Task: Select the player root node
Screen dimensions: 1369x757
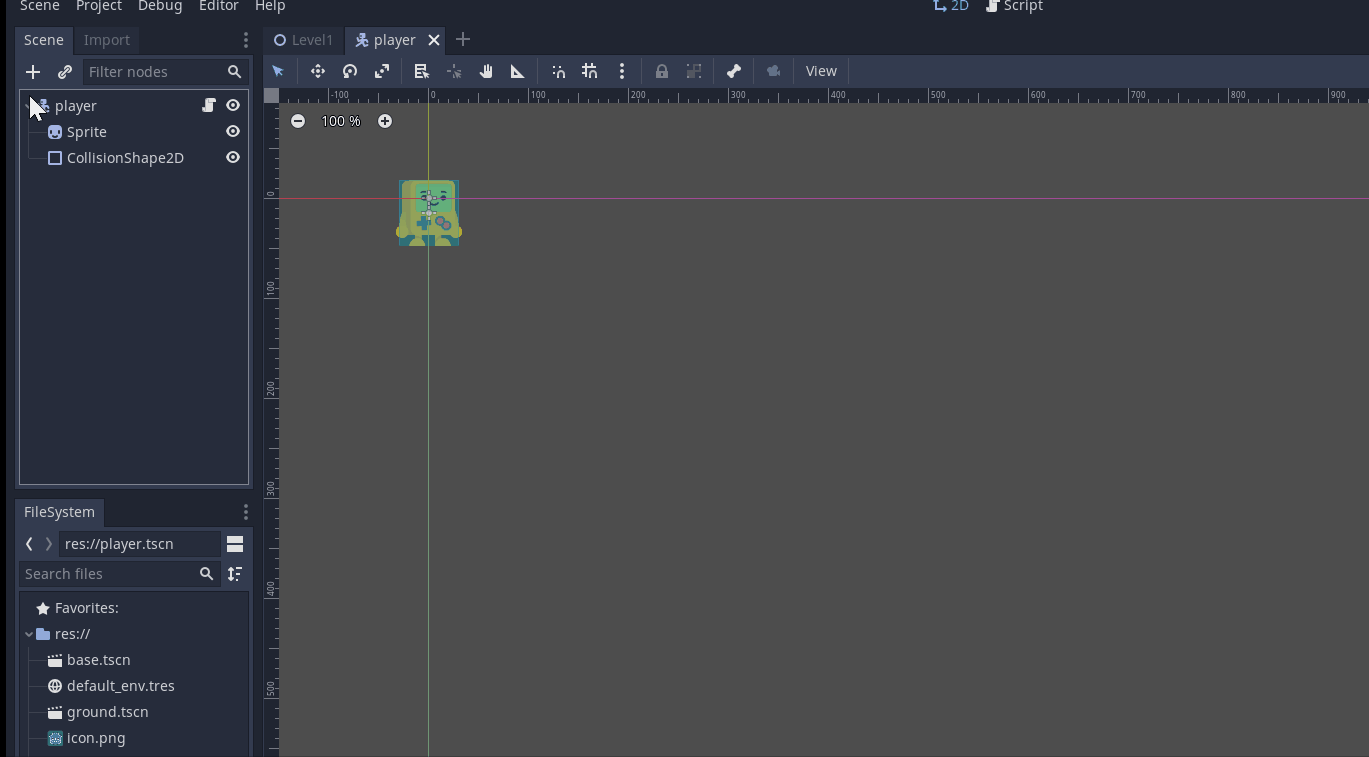Action: 76,106
